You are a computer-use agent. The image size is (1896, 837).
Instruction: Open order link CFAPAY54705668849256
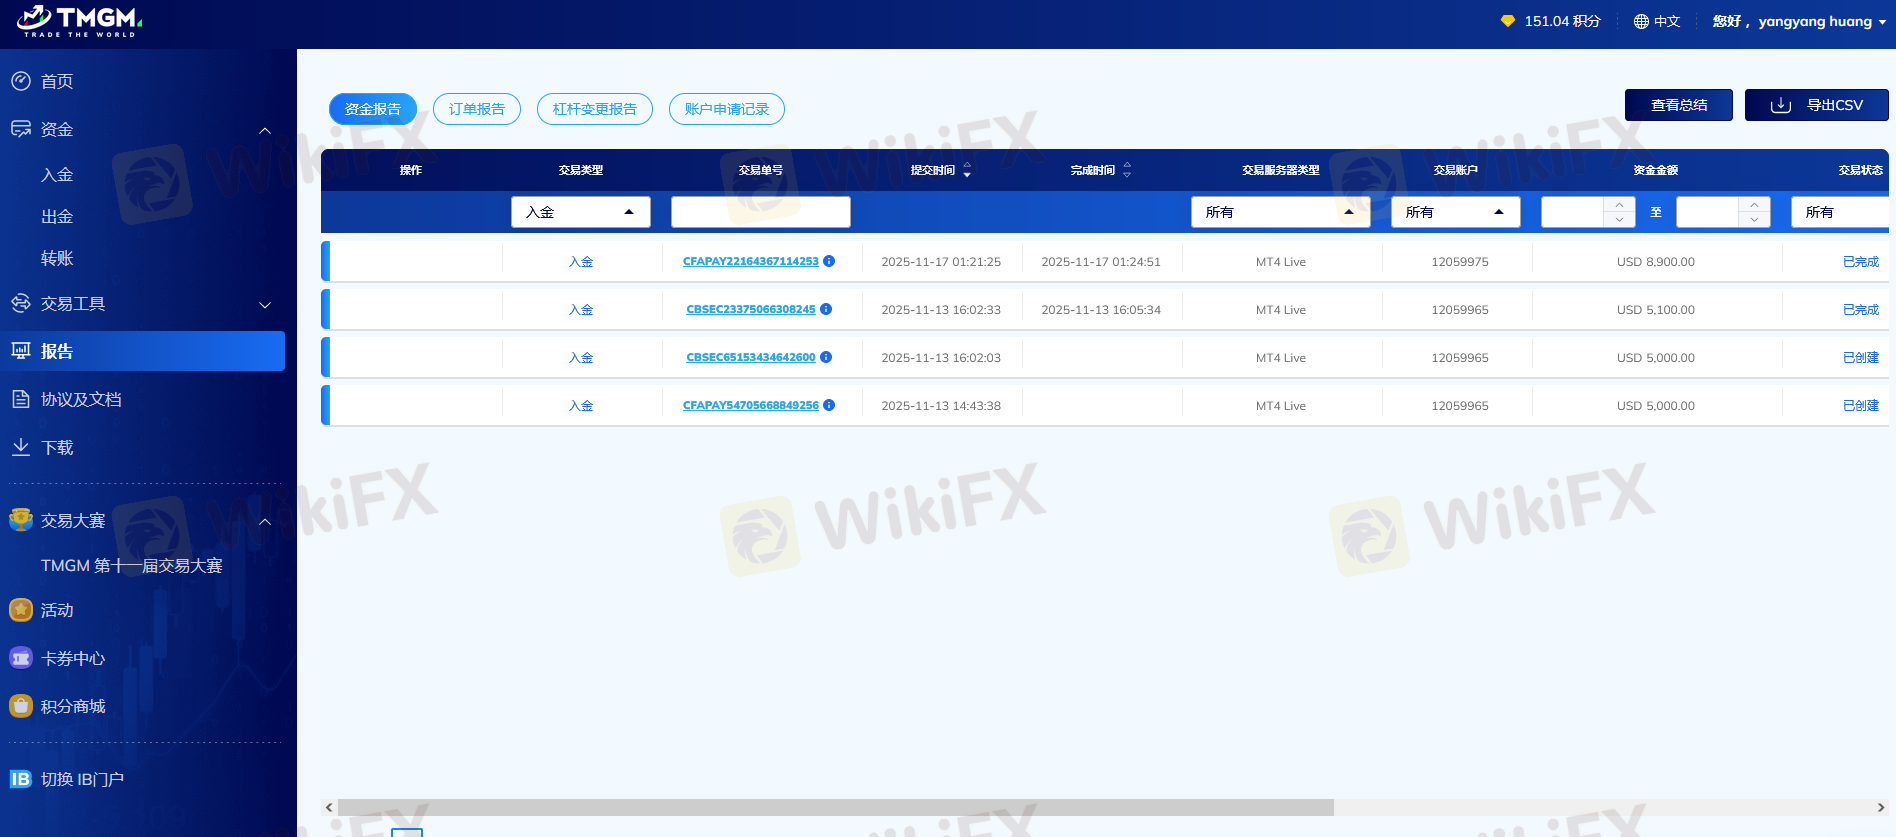click(x=750, y=405)
